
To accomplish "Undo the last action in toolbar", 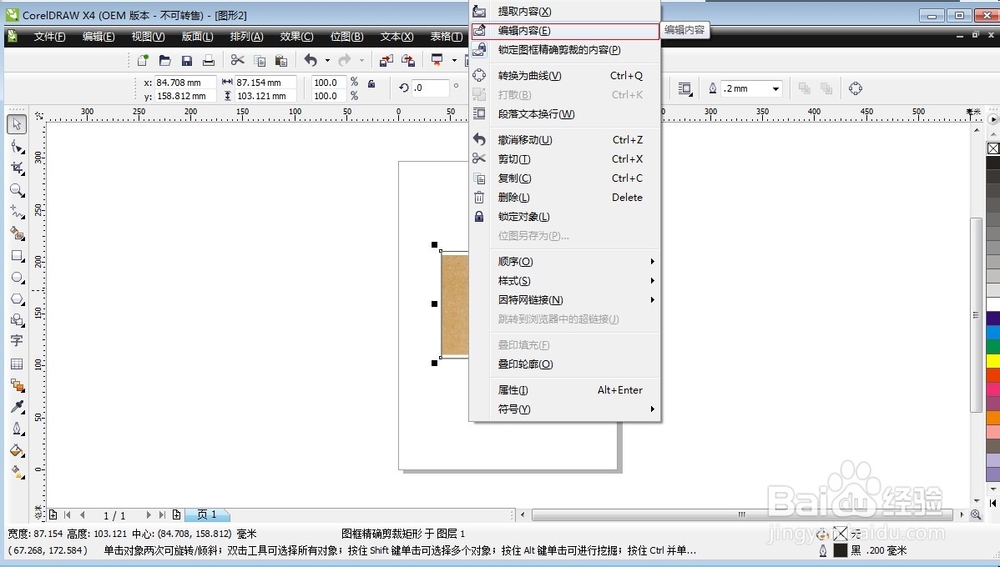I will [x=311, y=61].
